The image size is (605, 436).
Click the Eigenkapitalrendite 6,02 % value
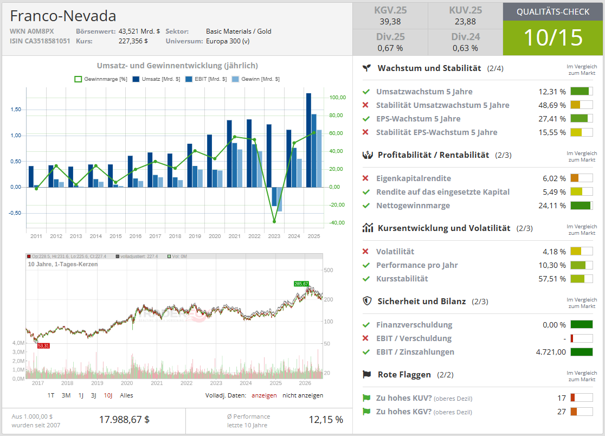(554, 178)
